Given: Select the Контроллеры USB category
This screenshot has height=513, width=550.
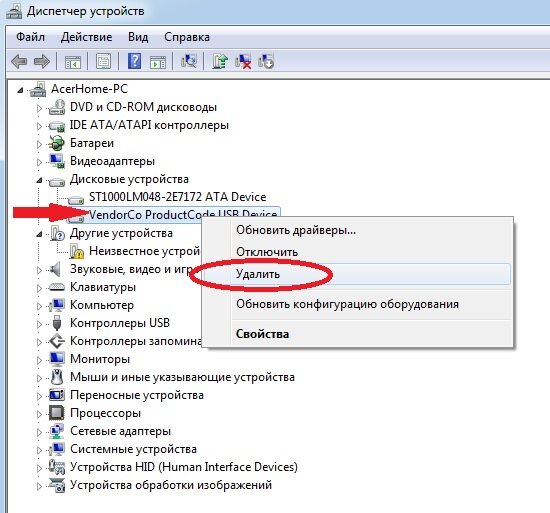Looking at the screenshot, I should 120,323.
